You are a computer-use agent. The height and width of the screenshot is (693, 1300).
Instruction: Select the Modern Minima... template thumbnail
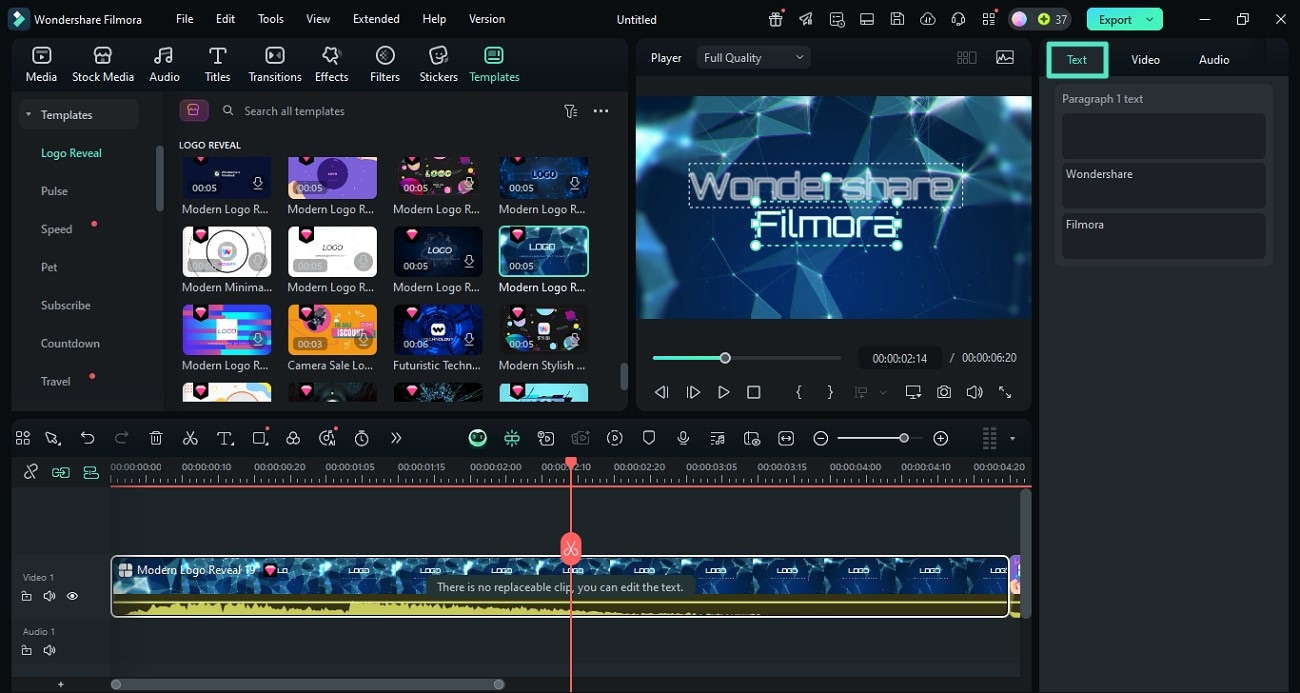point(227,252)
